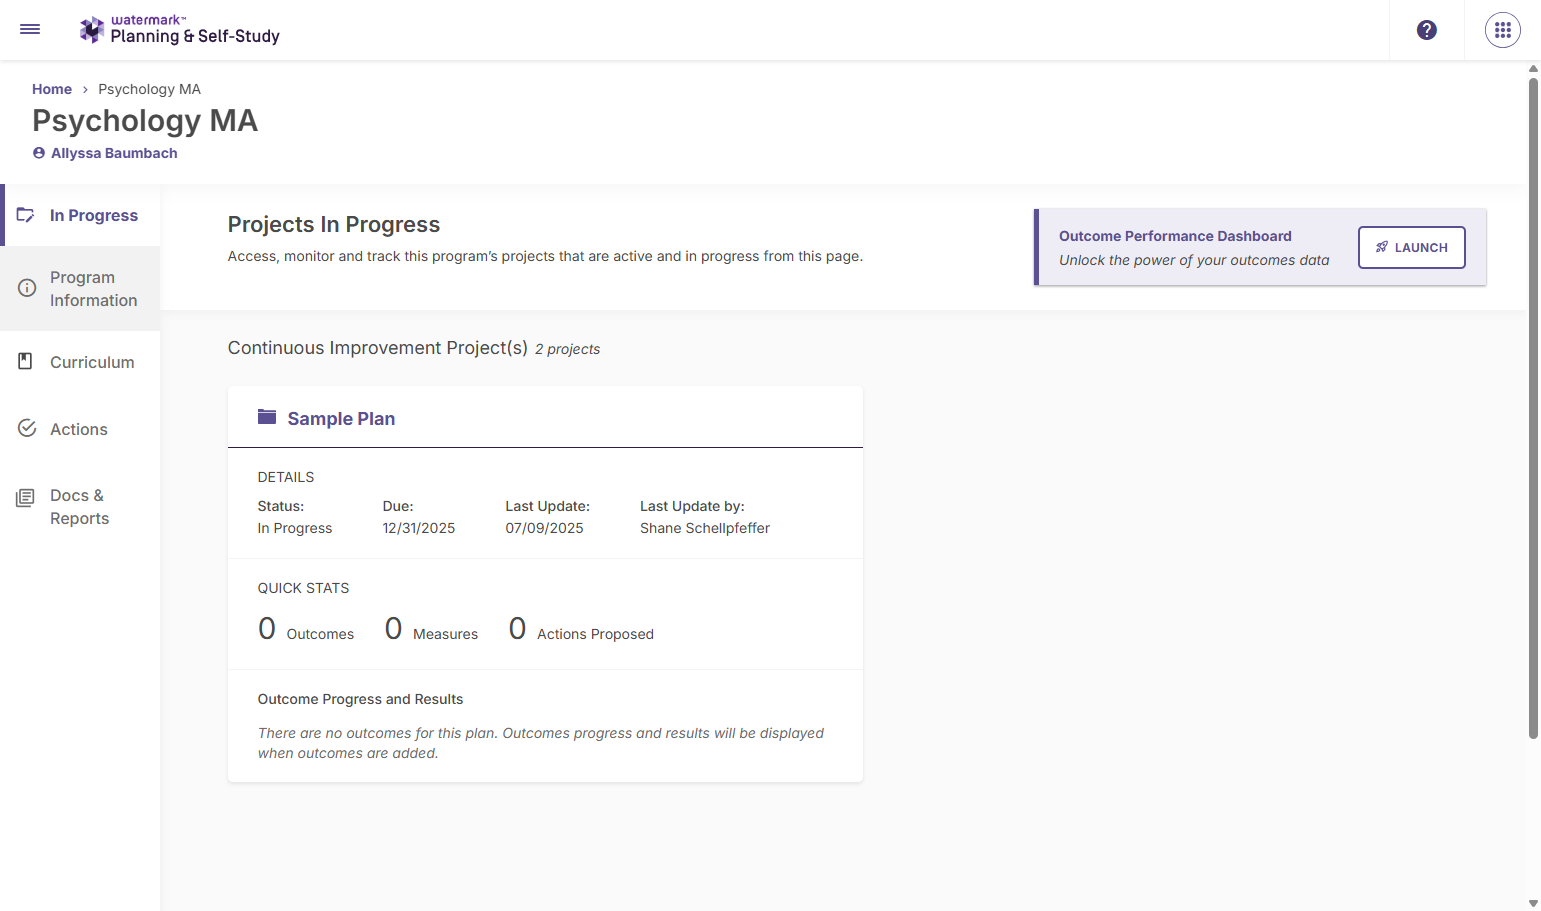The height and width of the screenshot is (911, 1541).
Task: Click the '2 projects' count text
Action: [x=567, y=349]
